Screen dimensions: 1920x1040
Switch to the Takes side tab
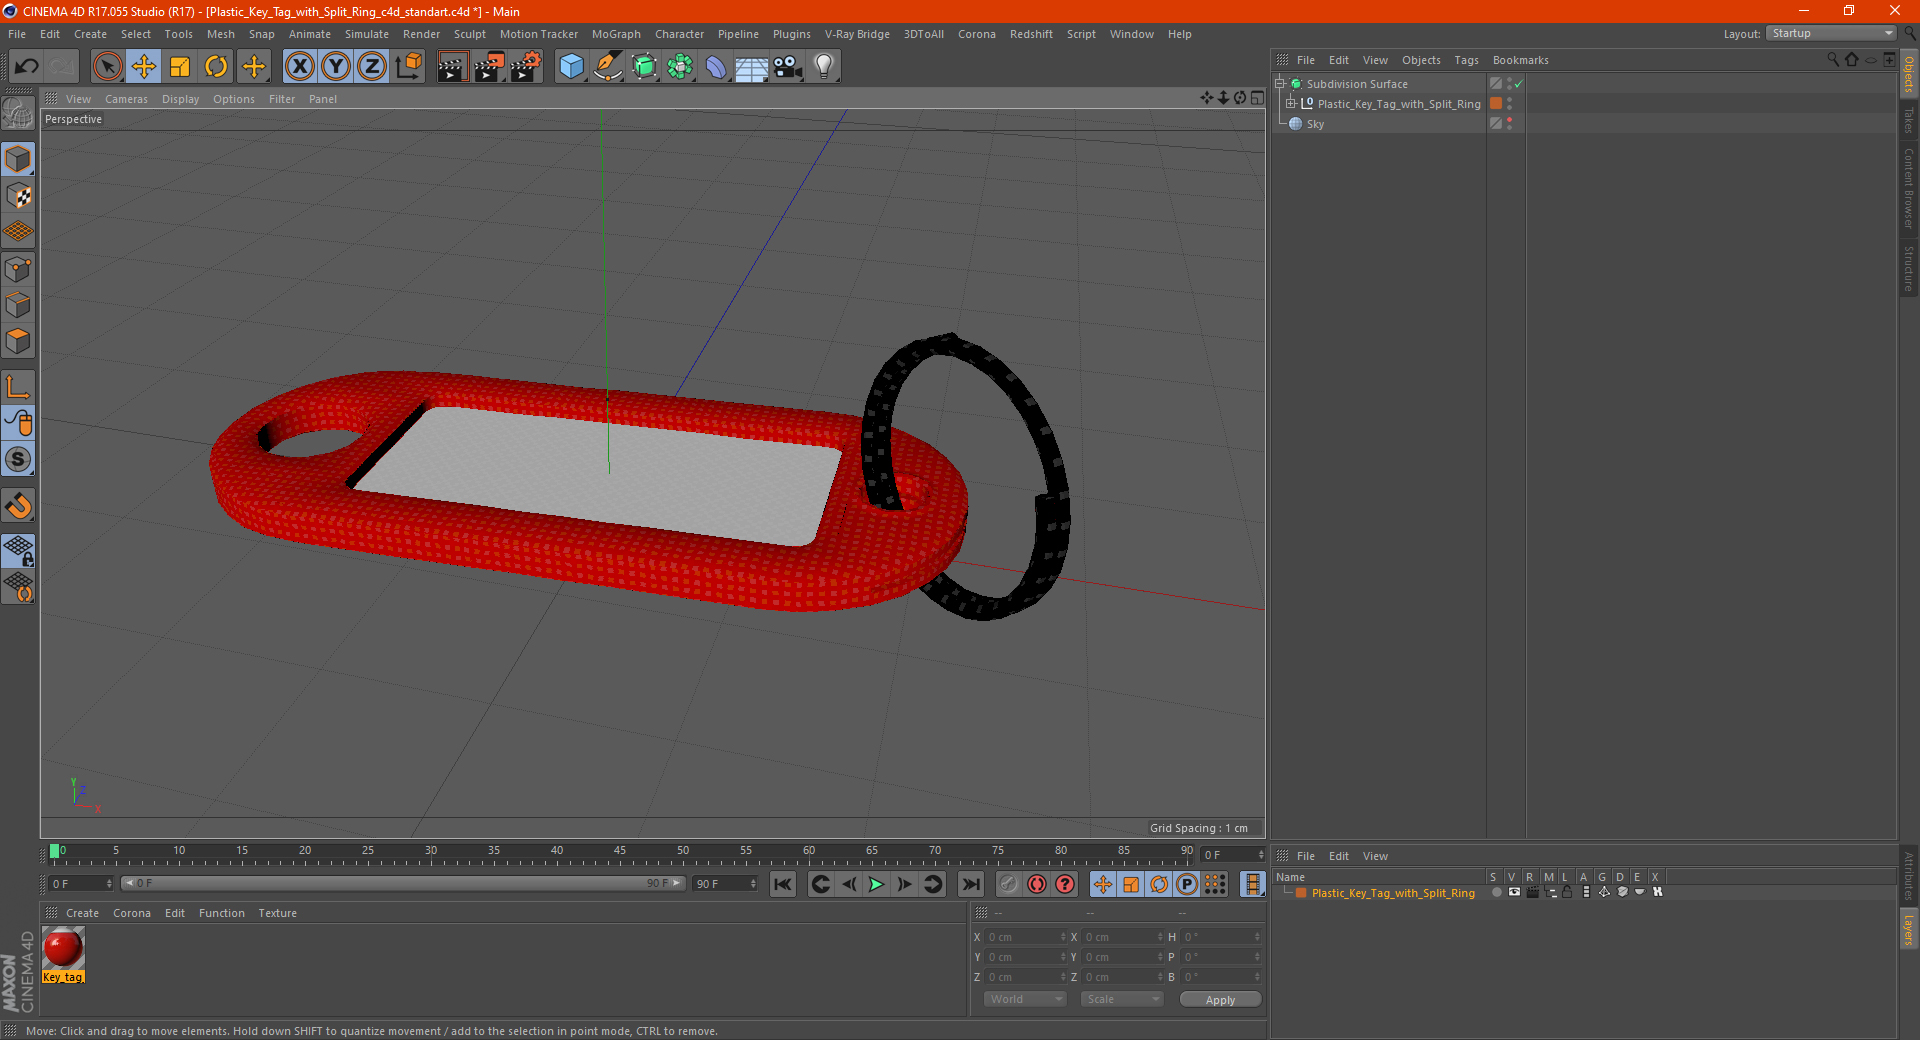click(1909, 120)
